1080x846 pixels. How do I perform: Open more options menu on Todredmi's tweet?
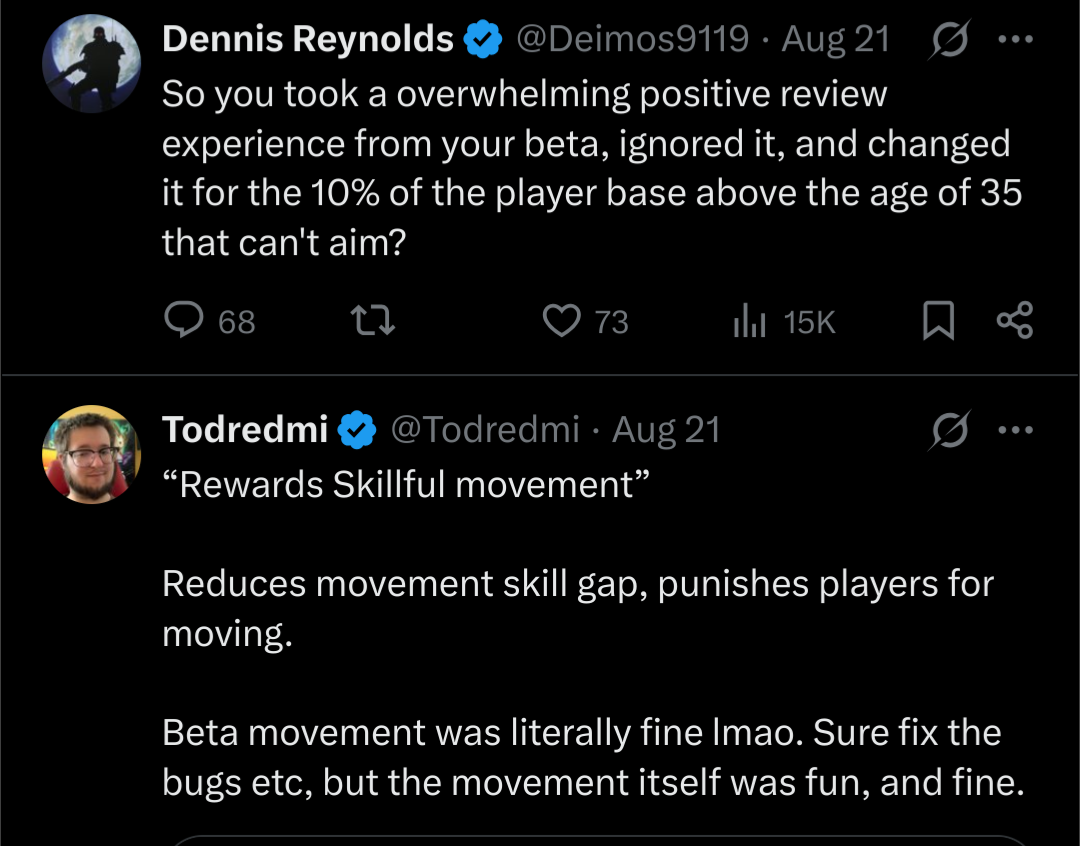click(x=1014, y=430)
